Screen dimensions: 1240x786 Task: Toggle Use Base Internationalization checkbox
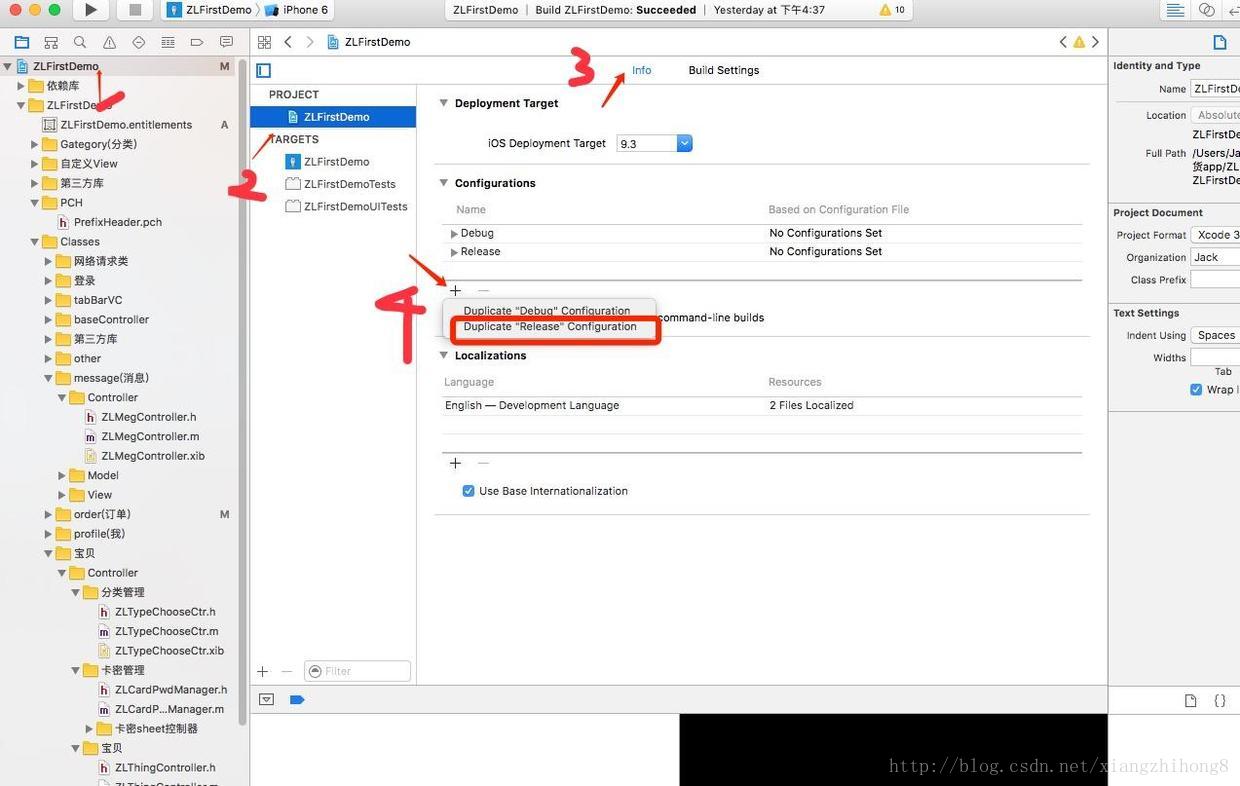coord(468,491)
